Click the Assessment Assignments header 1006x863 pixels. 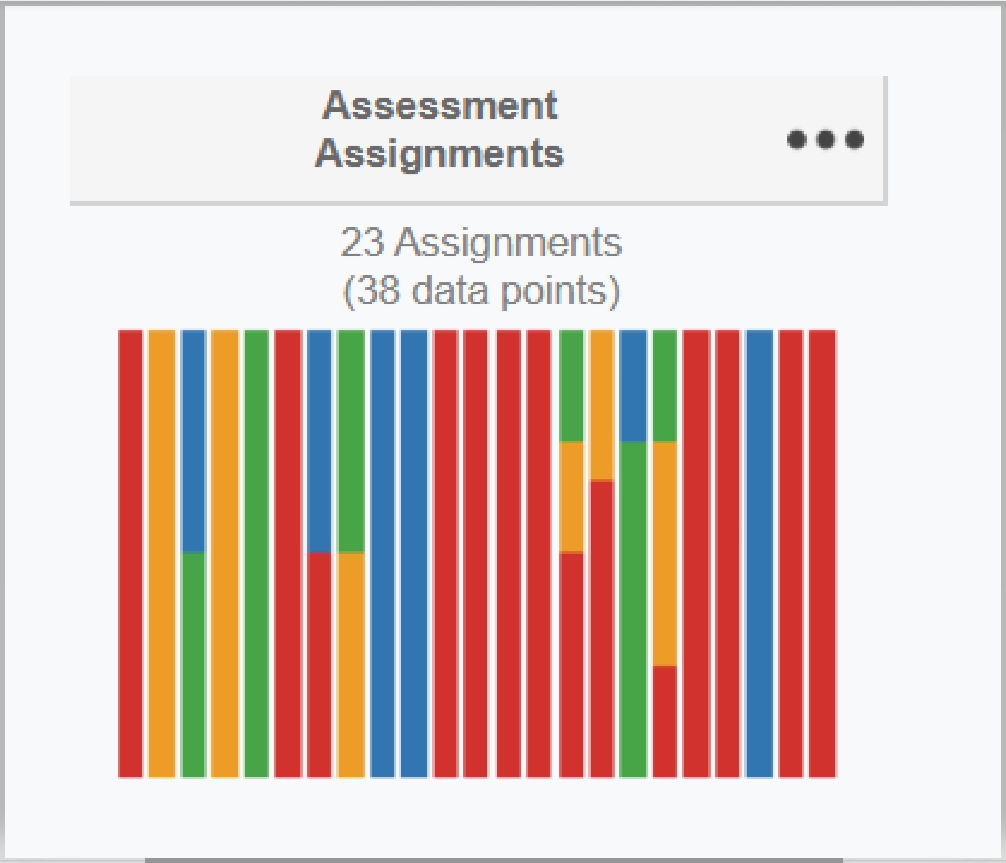coord(440,130)
